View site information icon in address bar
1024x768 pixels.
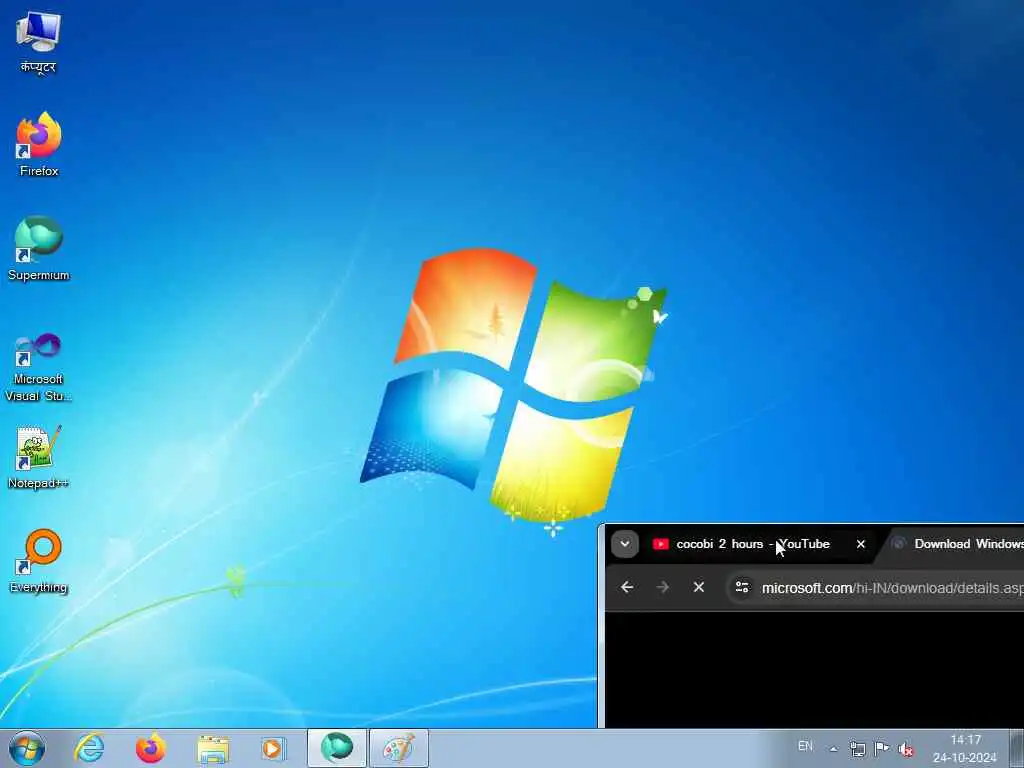pyautogui.click(x=742, y=587)
